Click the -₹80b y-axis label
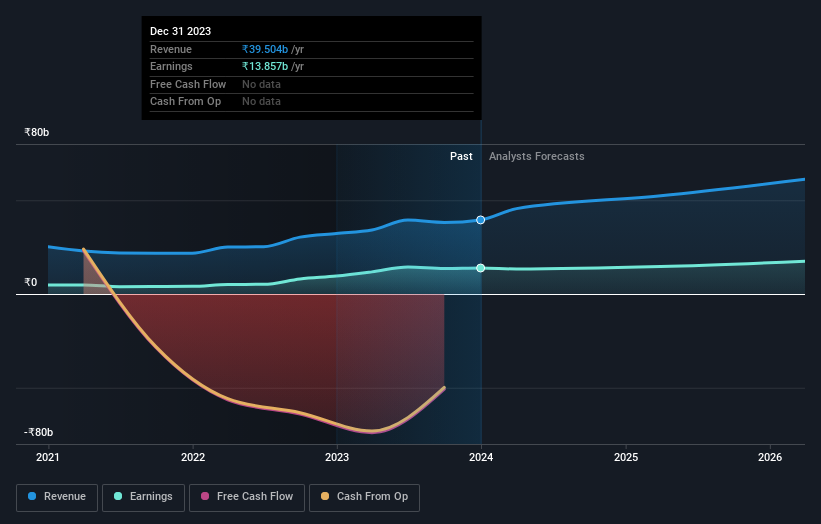The image size is (821, 524). pyautogui.click(x=38, y=432)
